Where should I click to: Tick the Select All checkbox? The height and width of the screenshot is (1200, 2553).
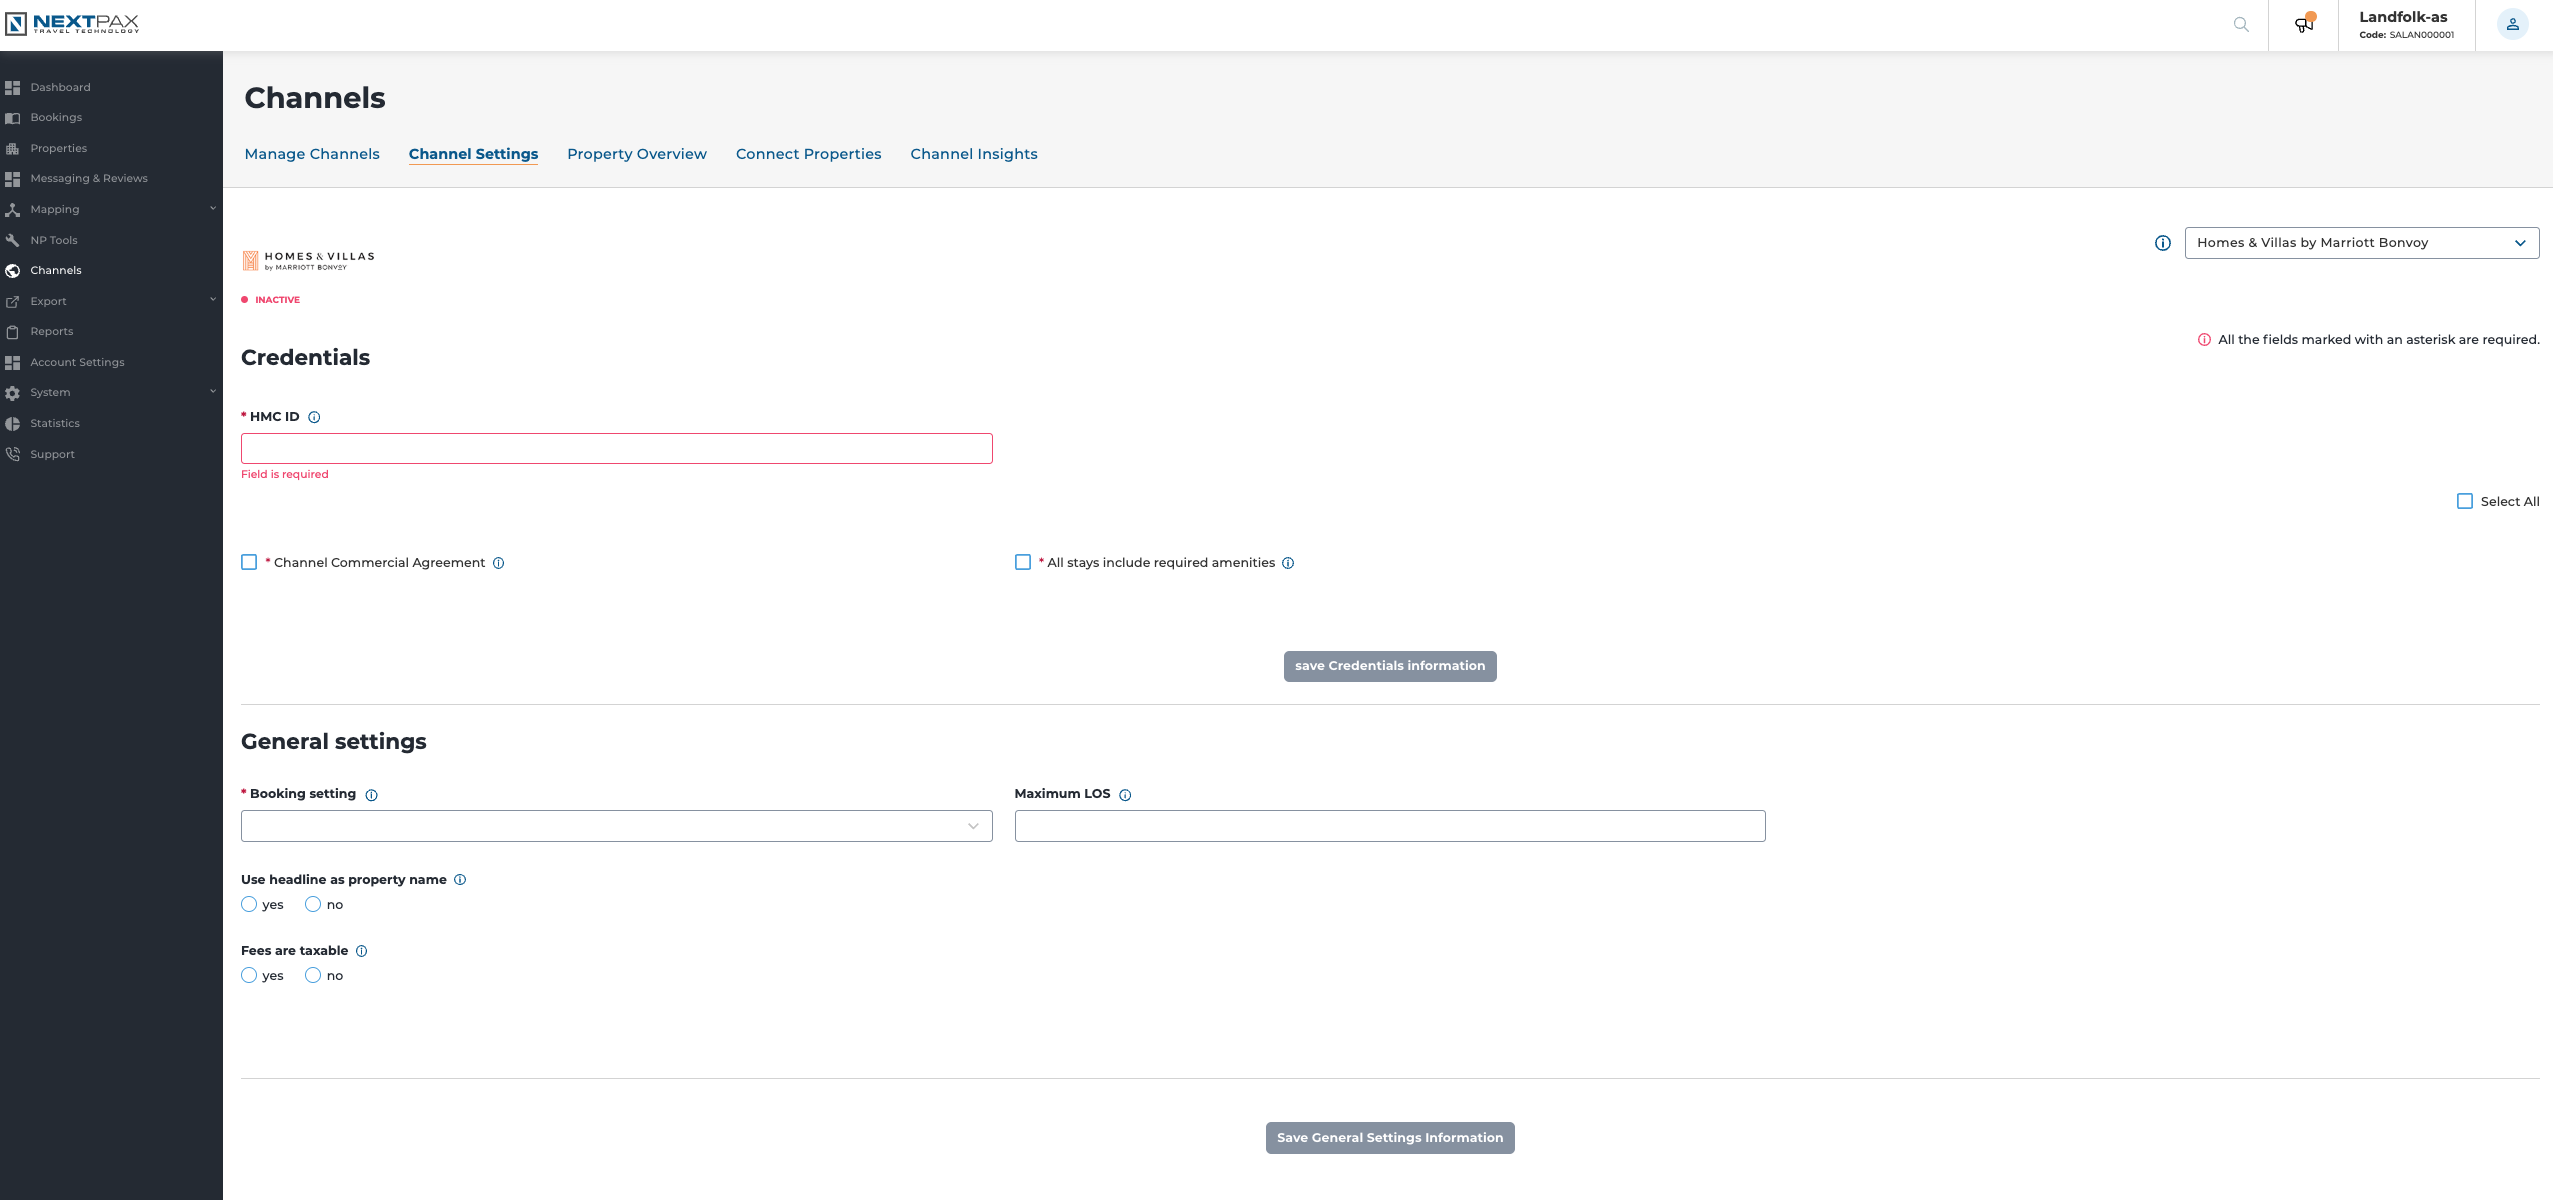point(2465,502)
